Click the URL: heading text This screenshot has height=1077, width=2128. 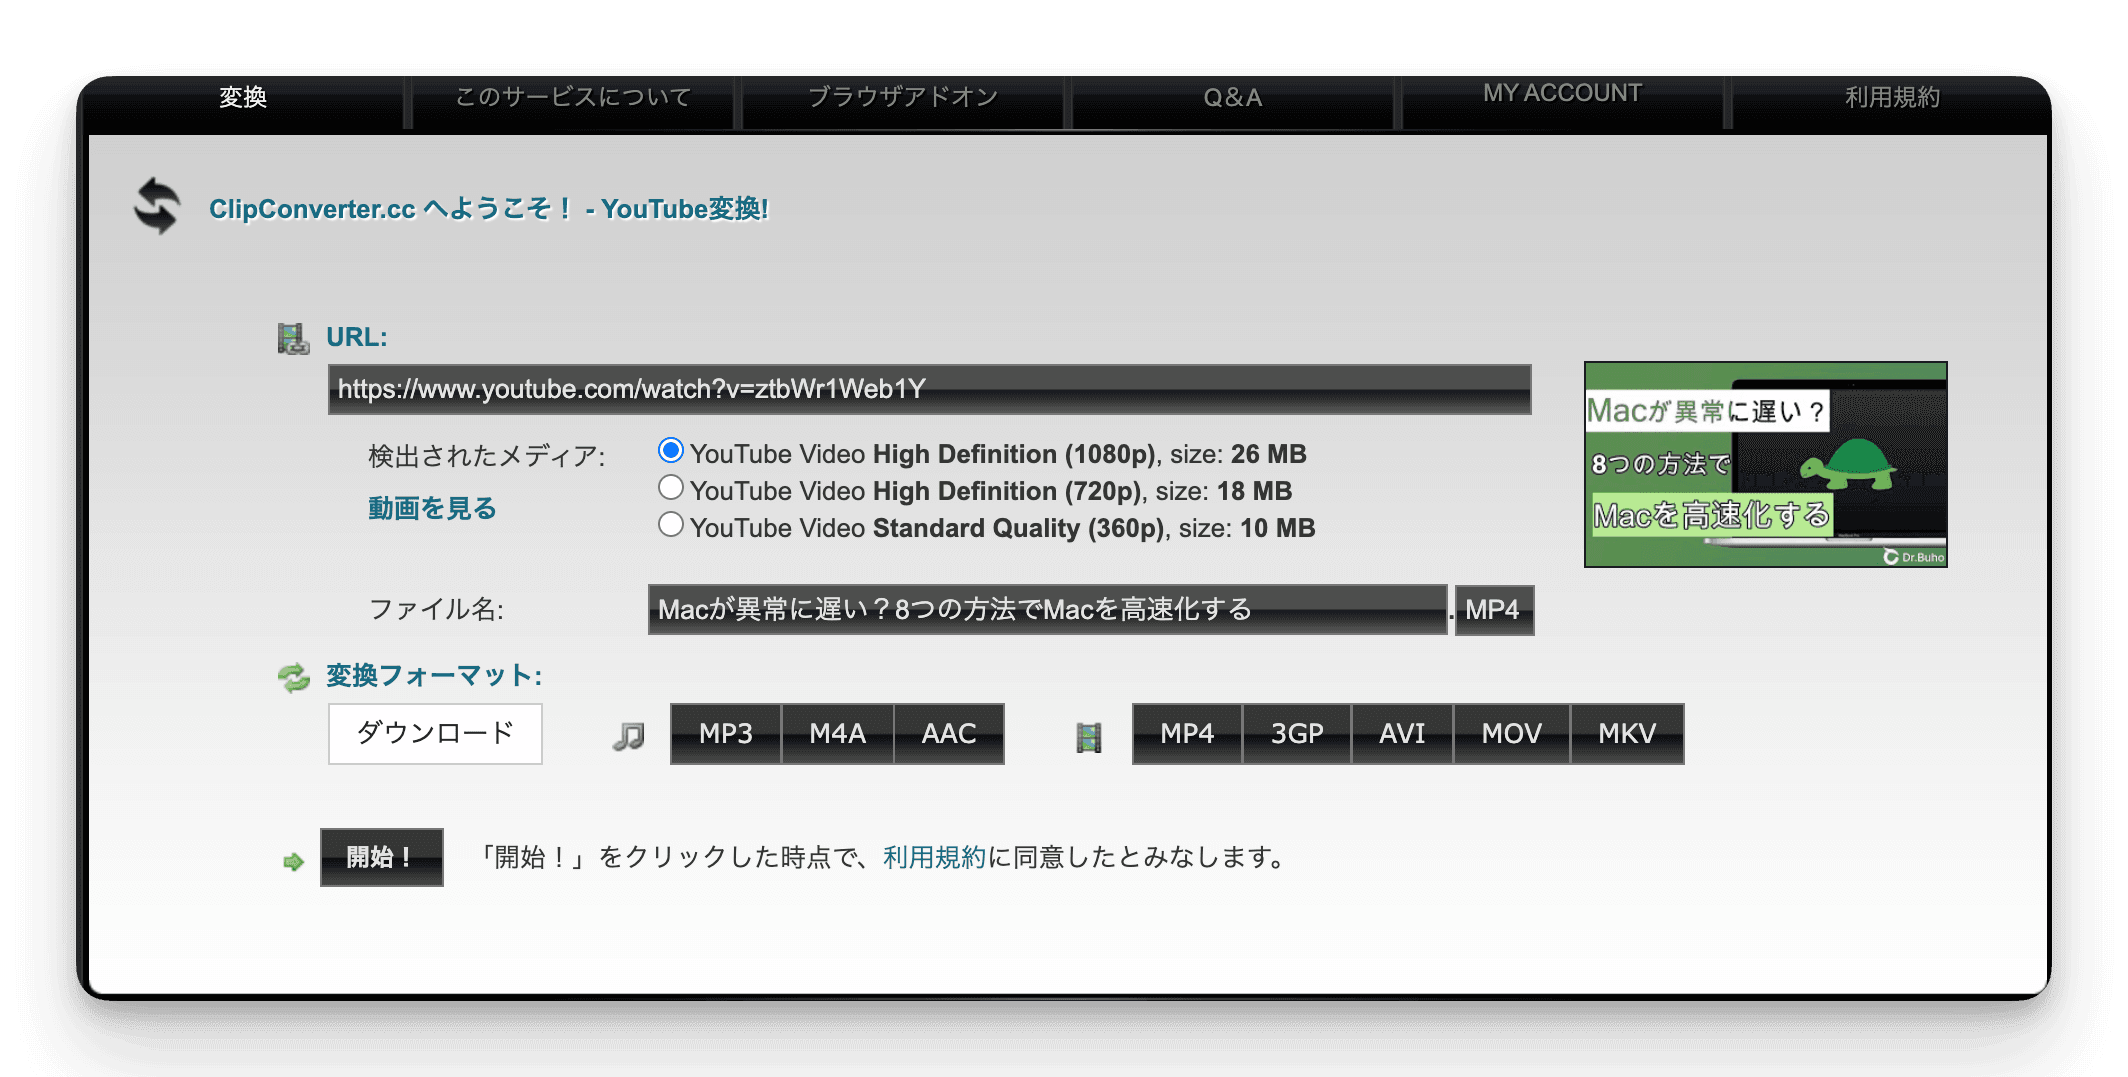point(357,337)
